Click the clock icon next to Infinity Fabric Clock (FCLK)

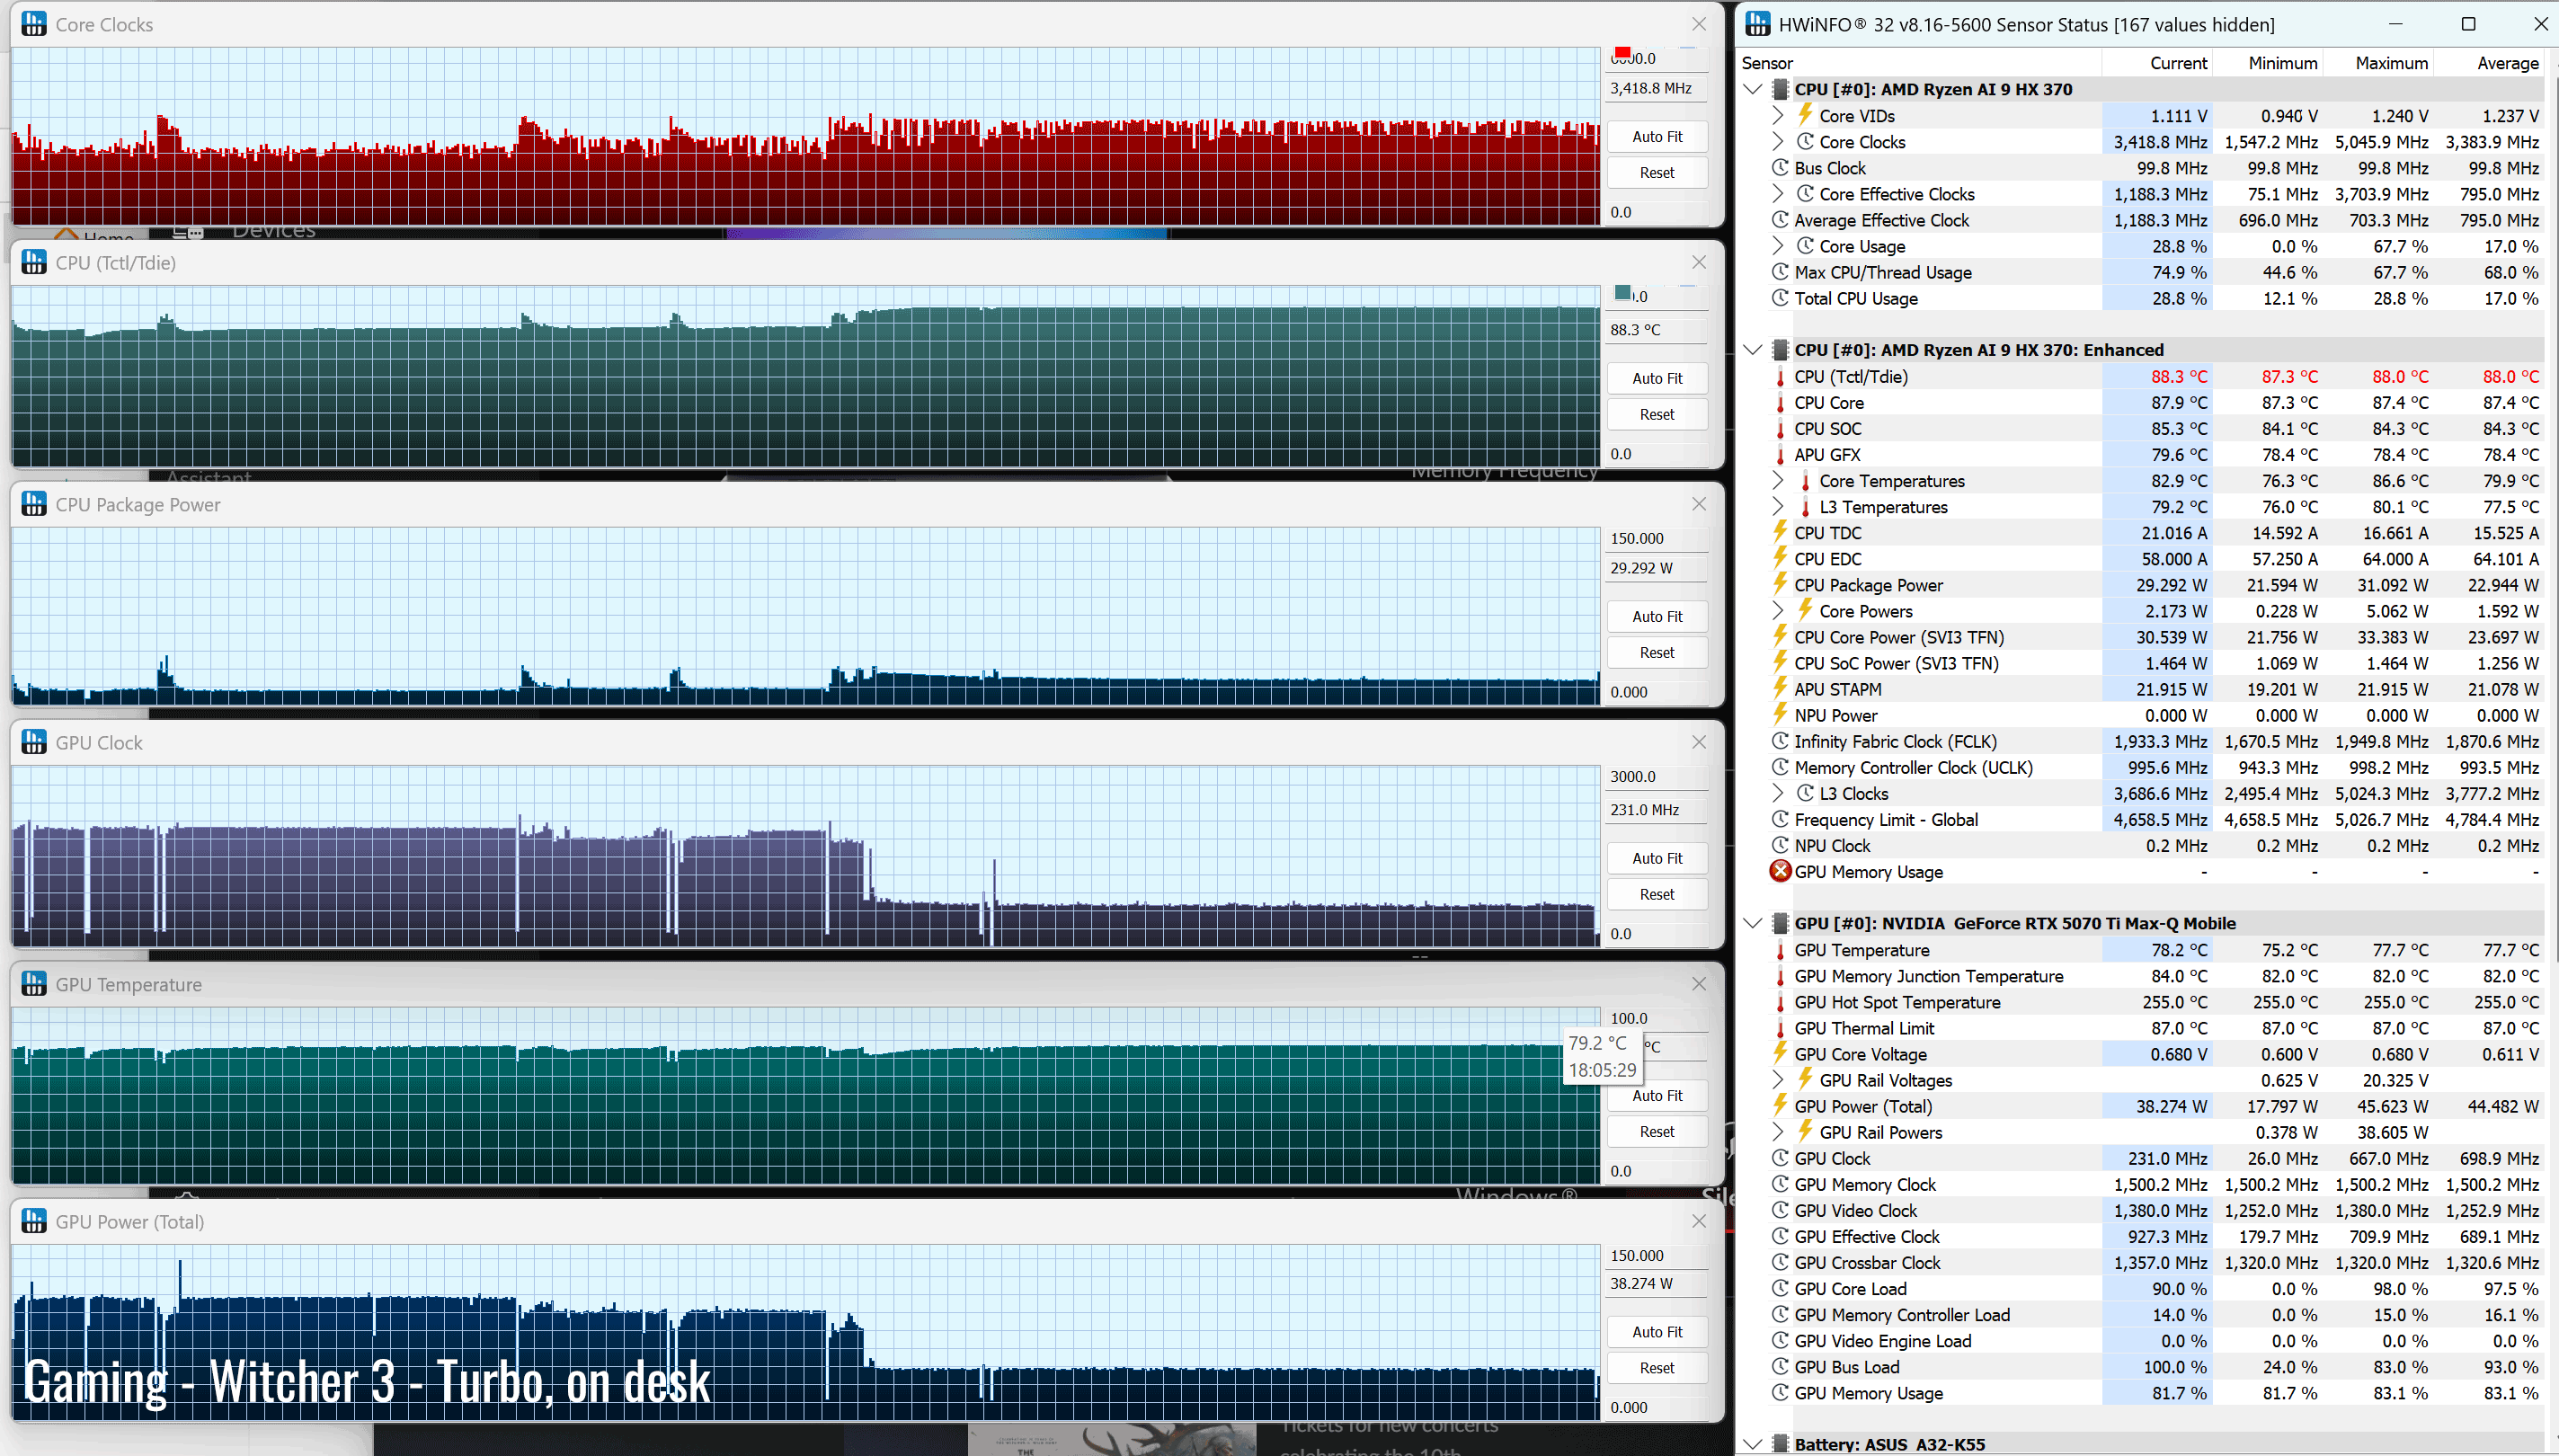1780,741
